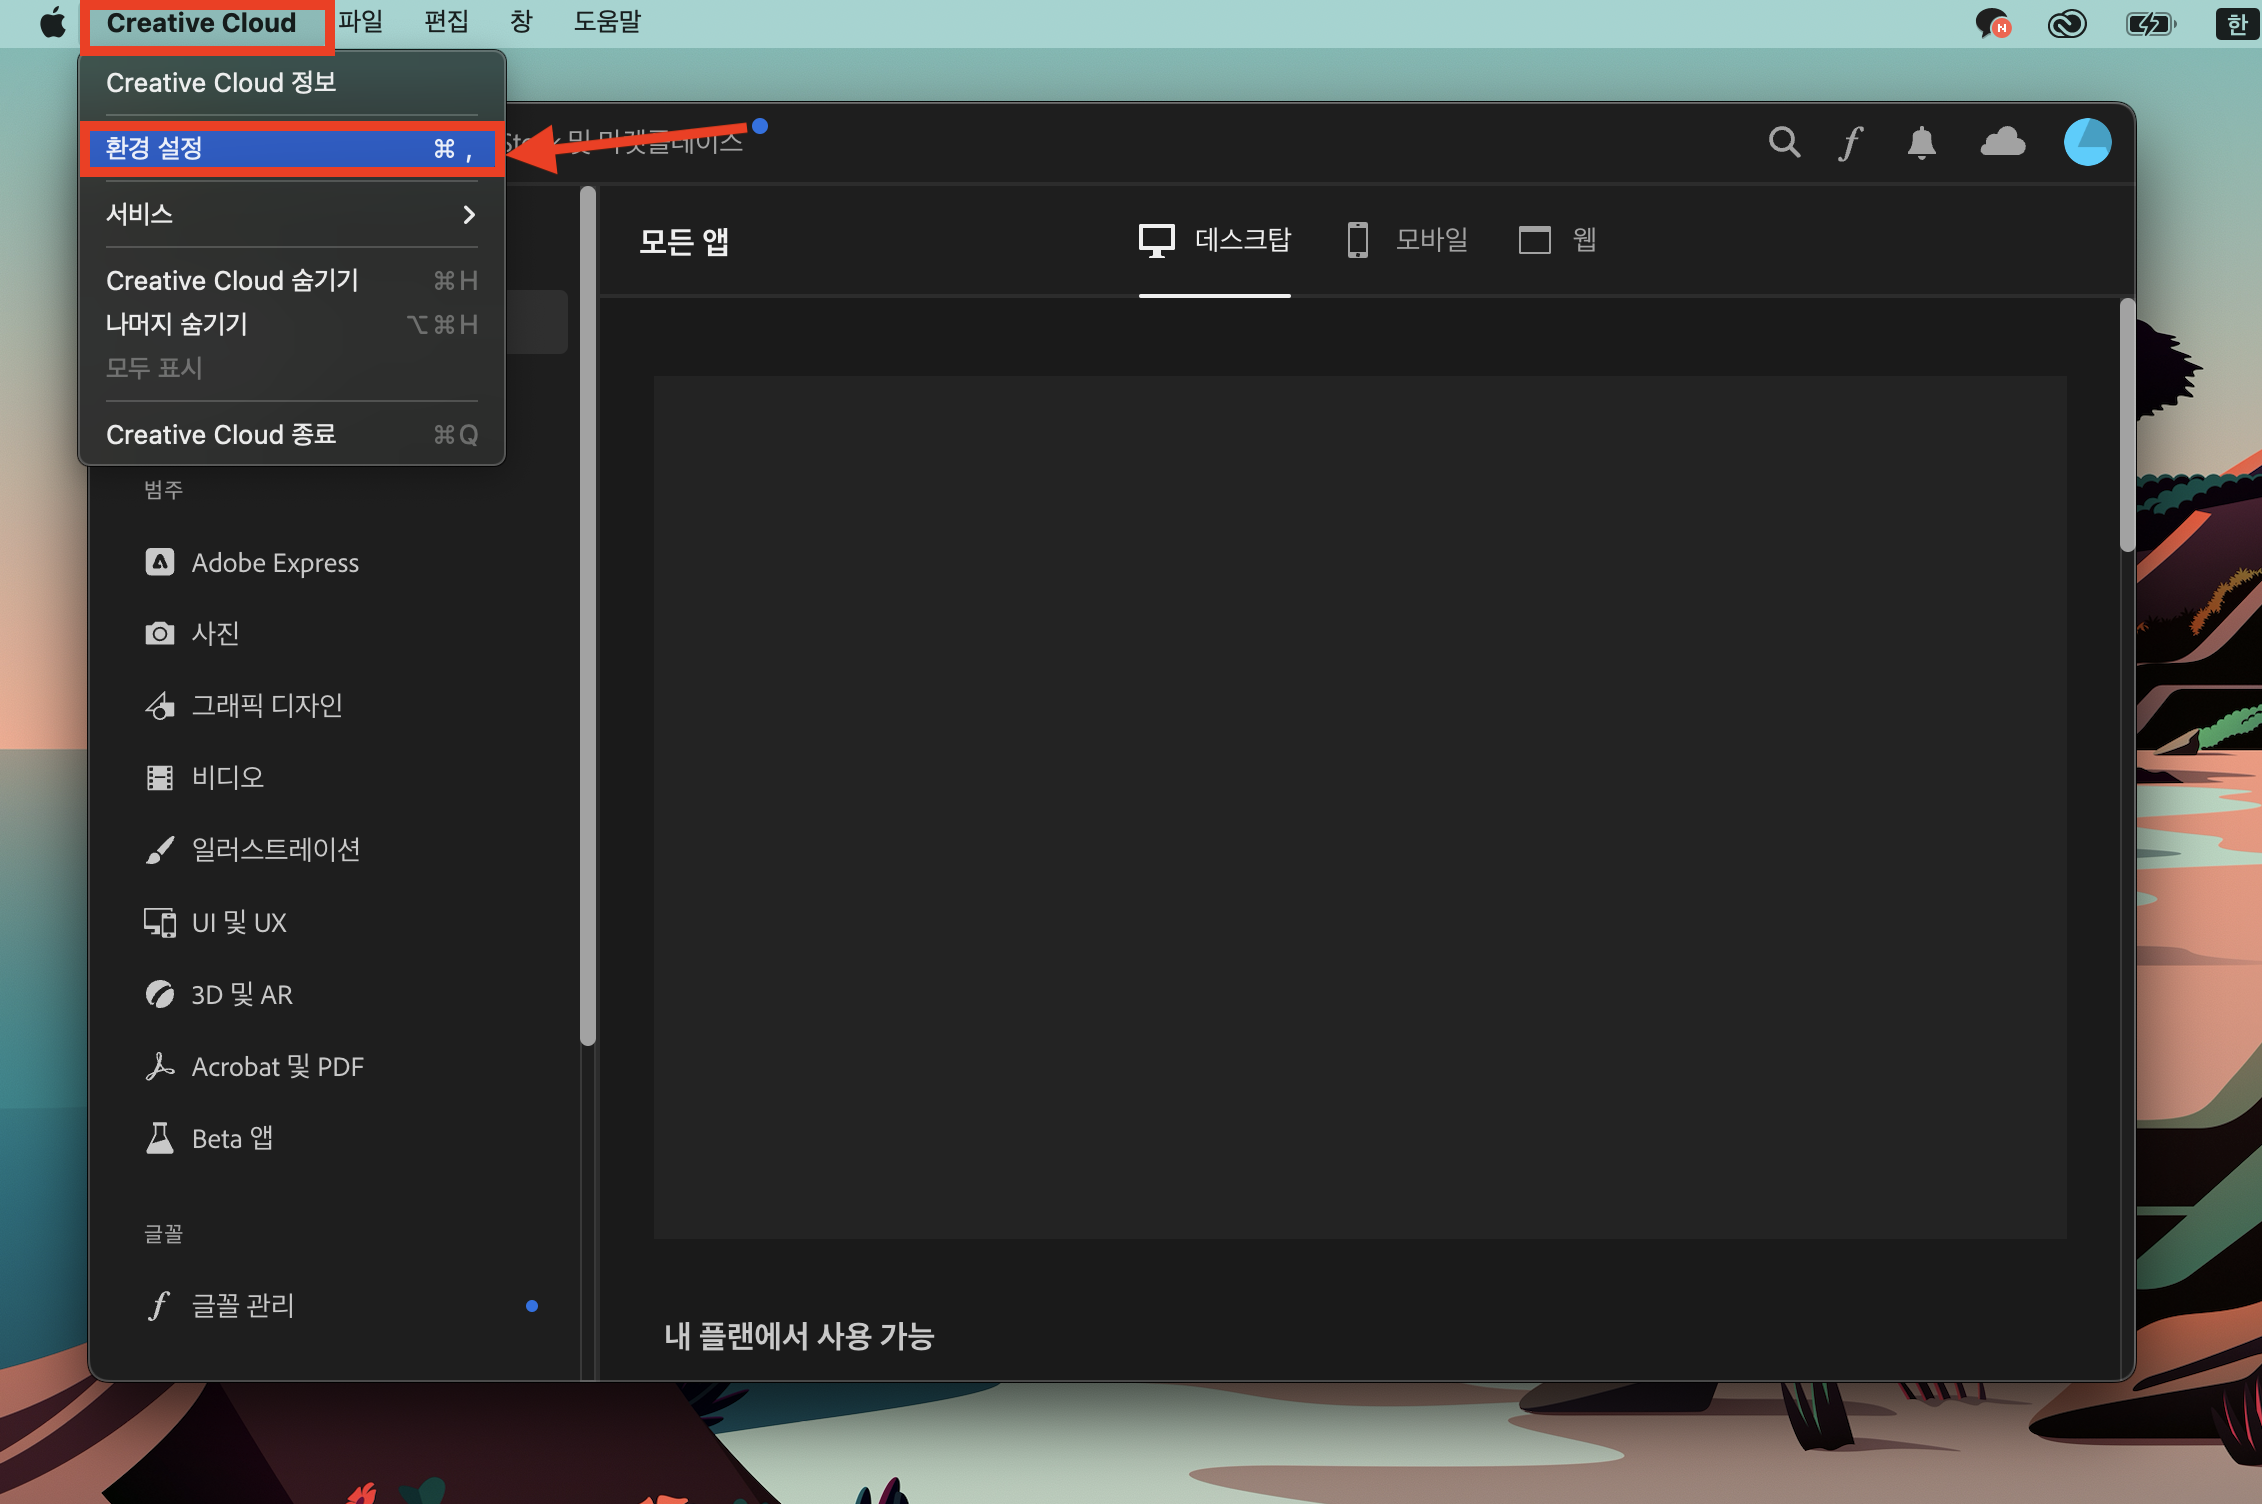Image resolution: width=2262 pixels, height=1504 pixels.
Task: Click the main content vertical scrollbar
Action: tap(2127, 425)
